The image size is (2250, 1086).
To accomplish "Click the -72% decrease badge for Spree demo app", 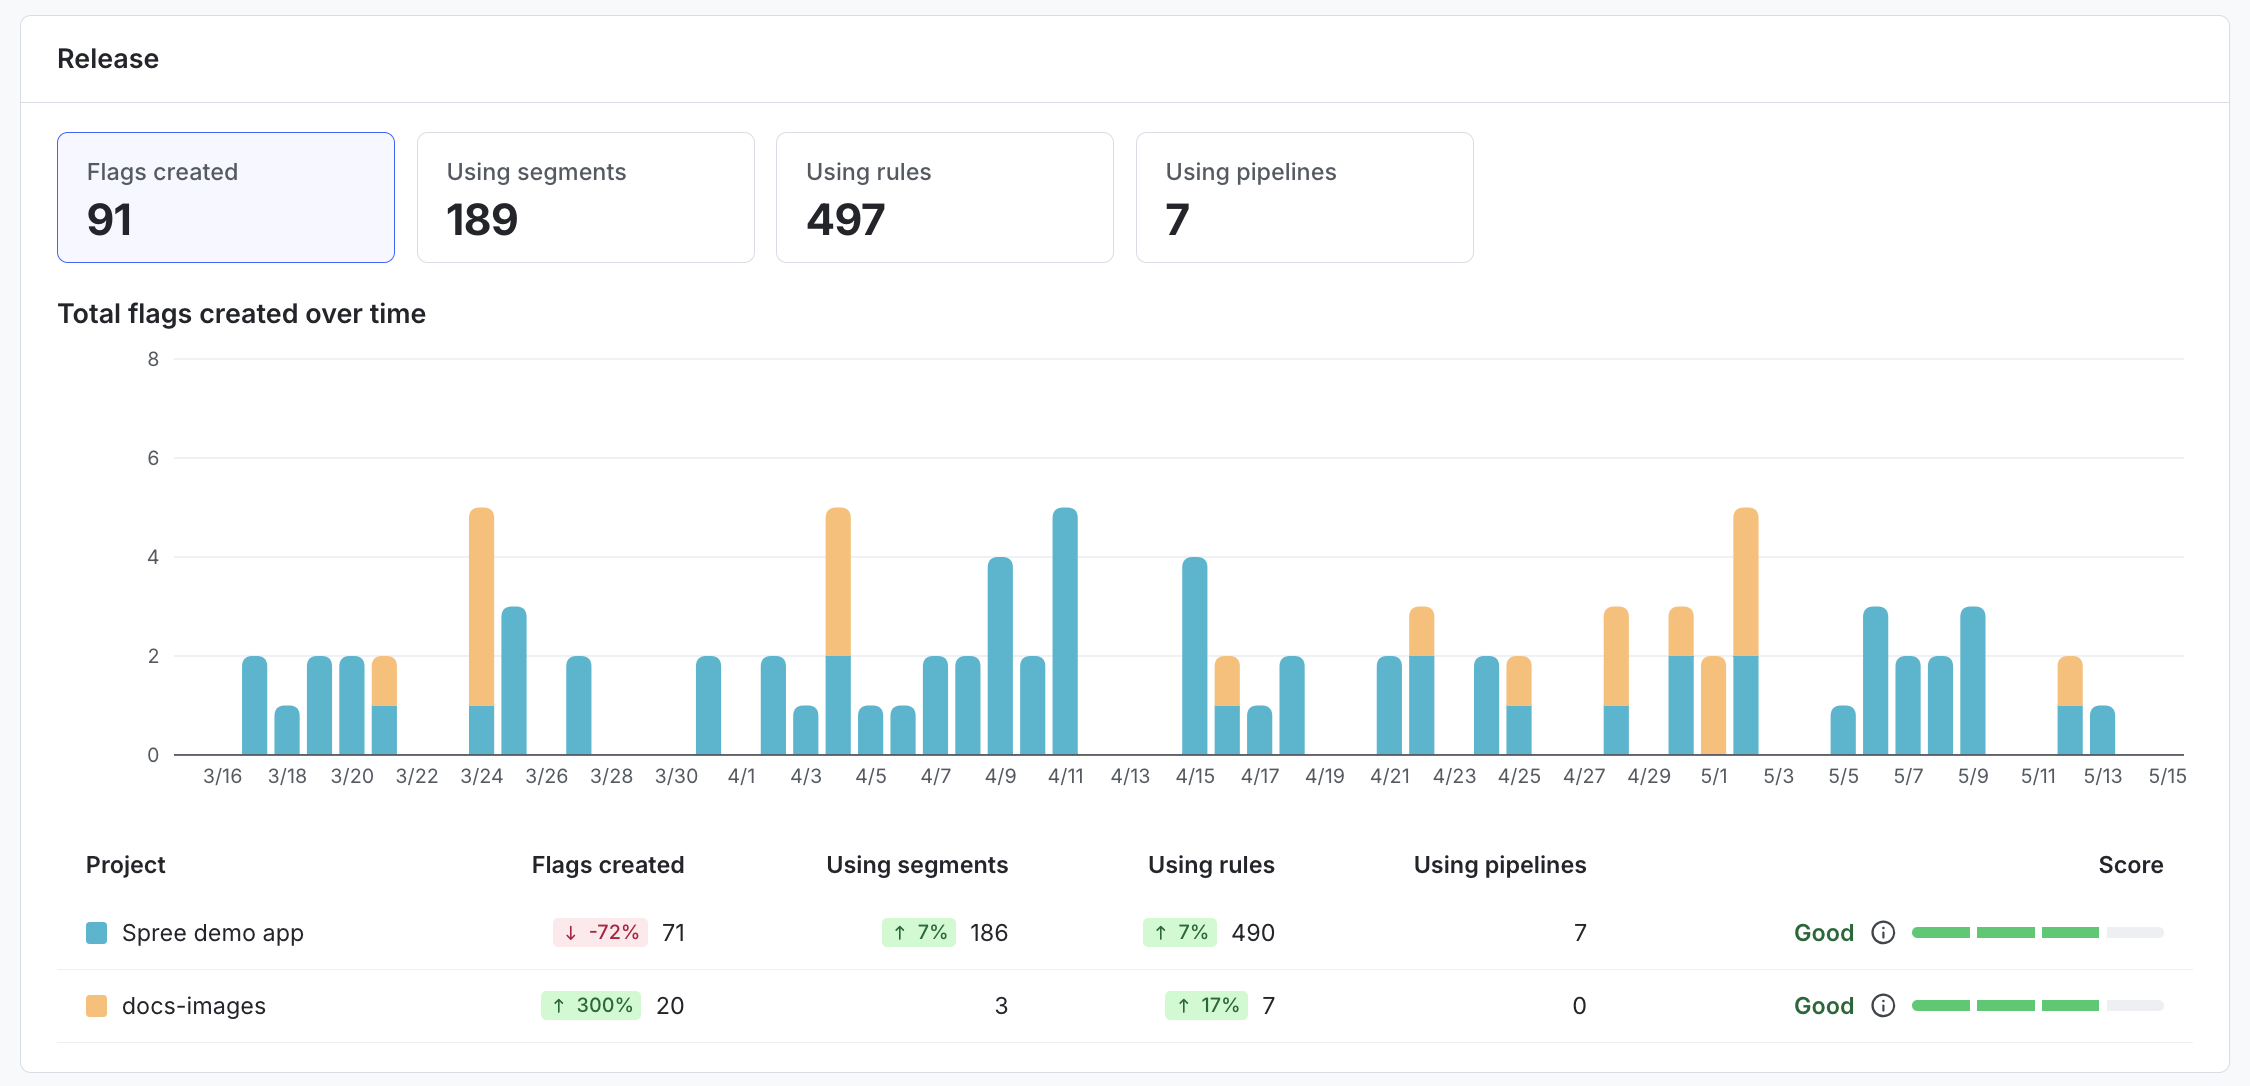I will pyautogui.click(x=599, y=932).
